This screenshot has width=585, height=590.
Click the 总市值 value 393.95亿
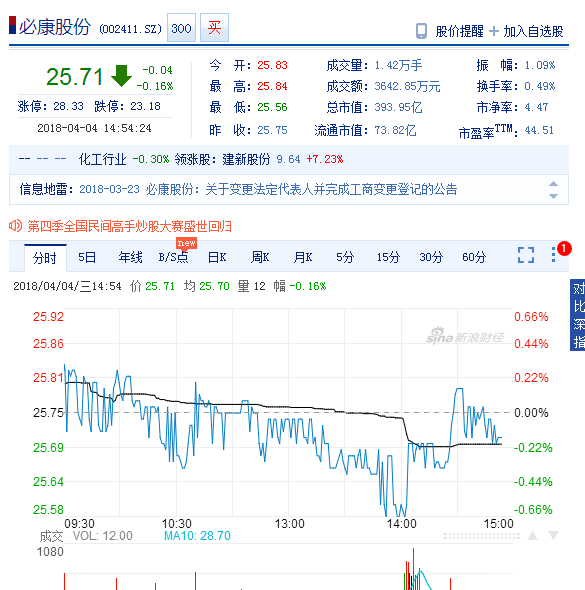click(x=398, y=108)
